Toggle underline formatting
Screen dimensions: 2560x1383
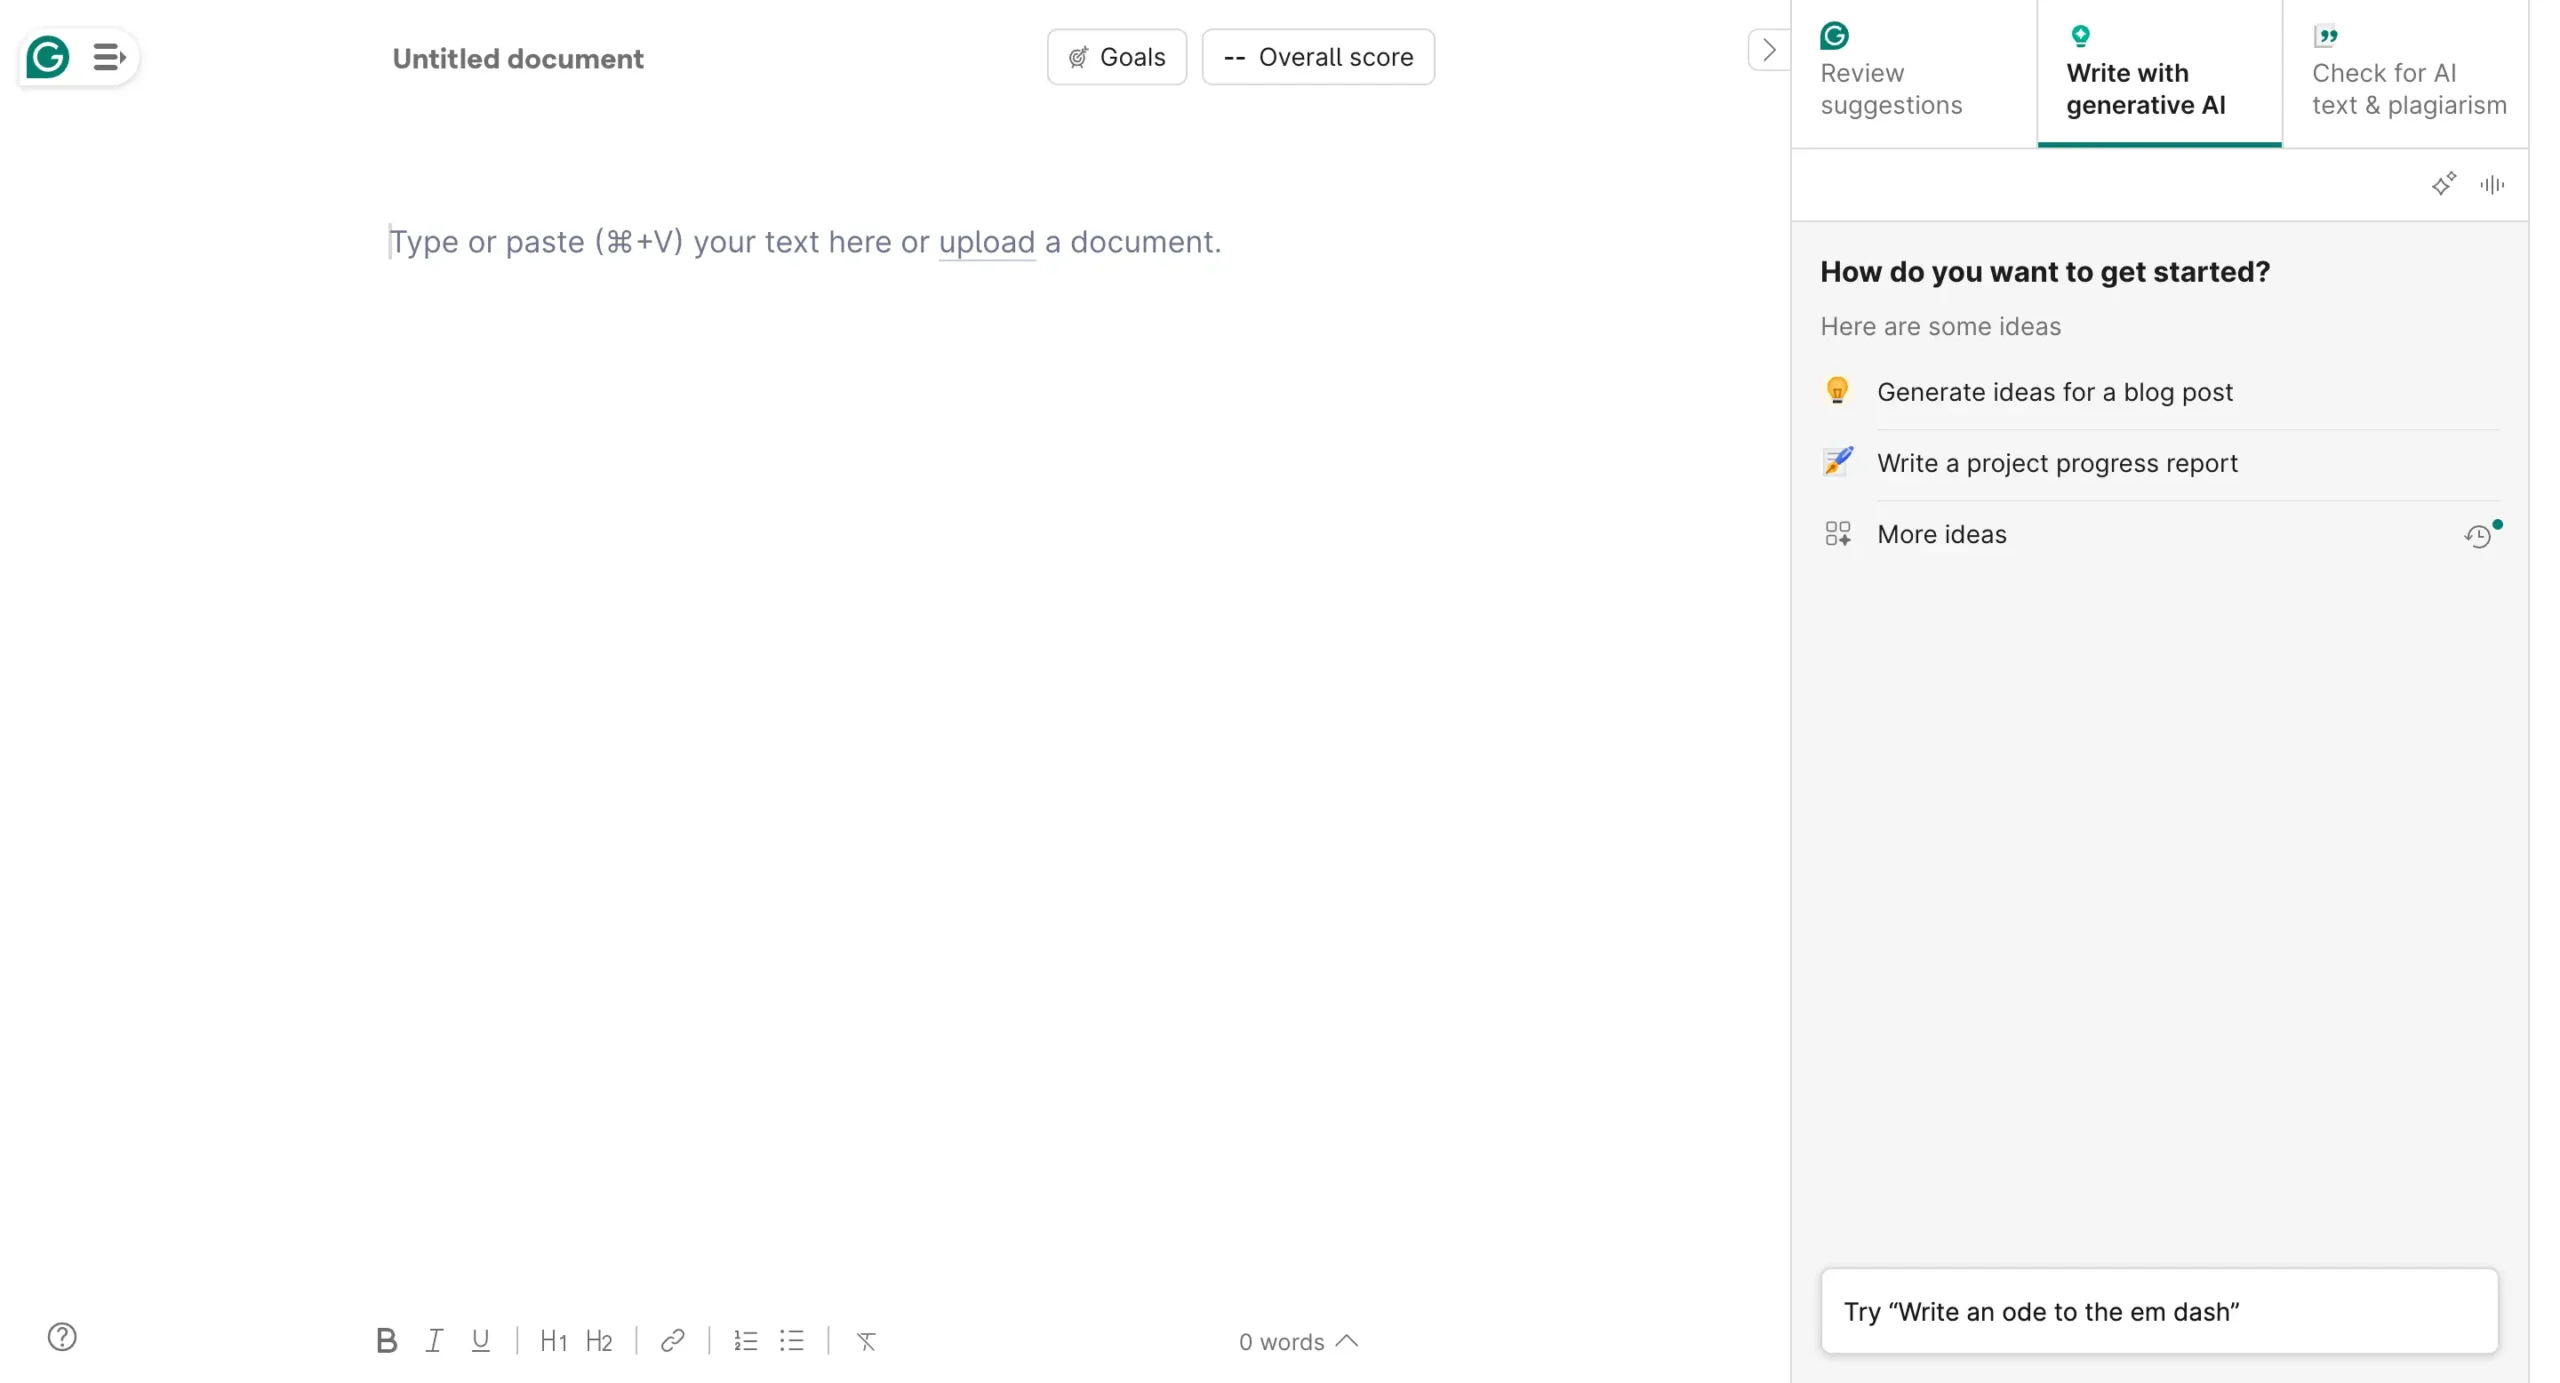[480, 1340]
